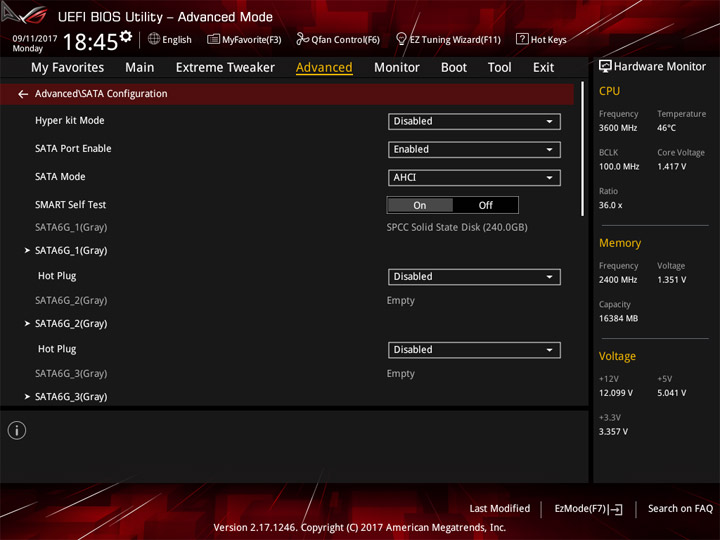Switch to Main tab
Image resolution: width=720 pixels, height=540 pixels.
140,68
